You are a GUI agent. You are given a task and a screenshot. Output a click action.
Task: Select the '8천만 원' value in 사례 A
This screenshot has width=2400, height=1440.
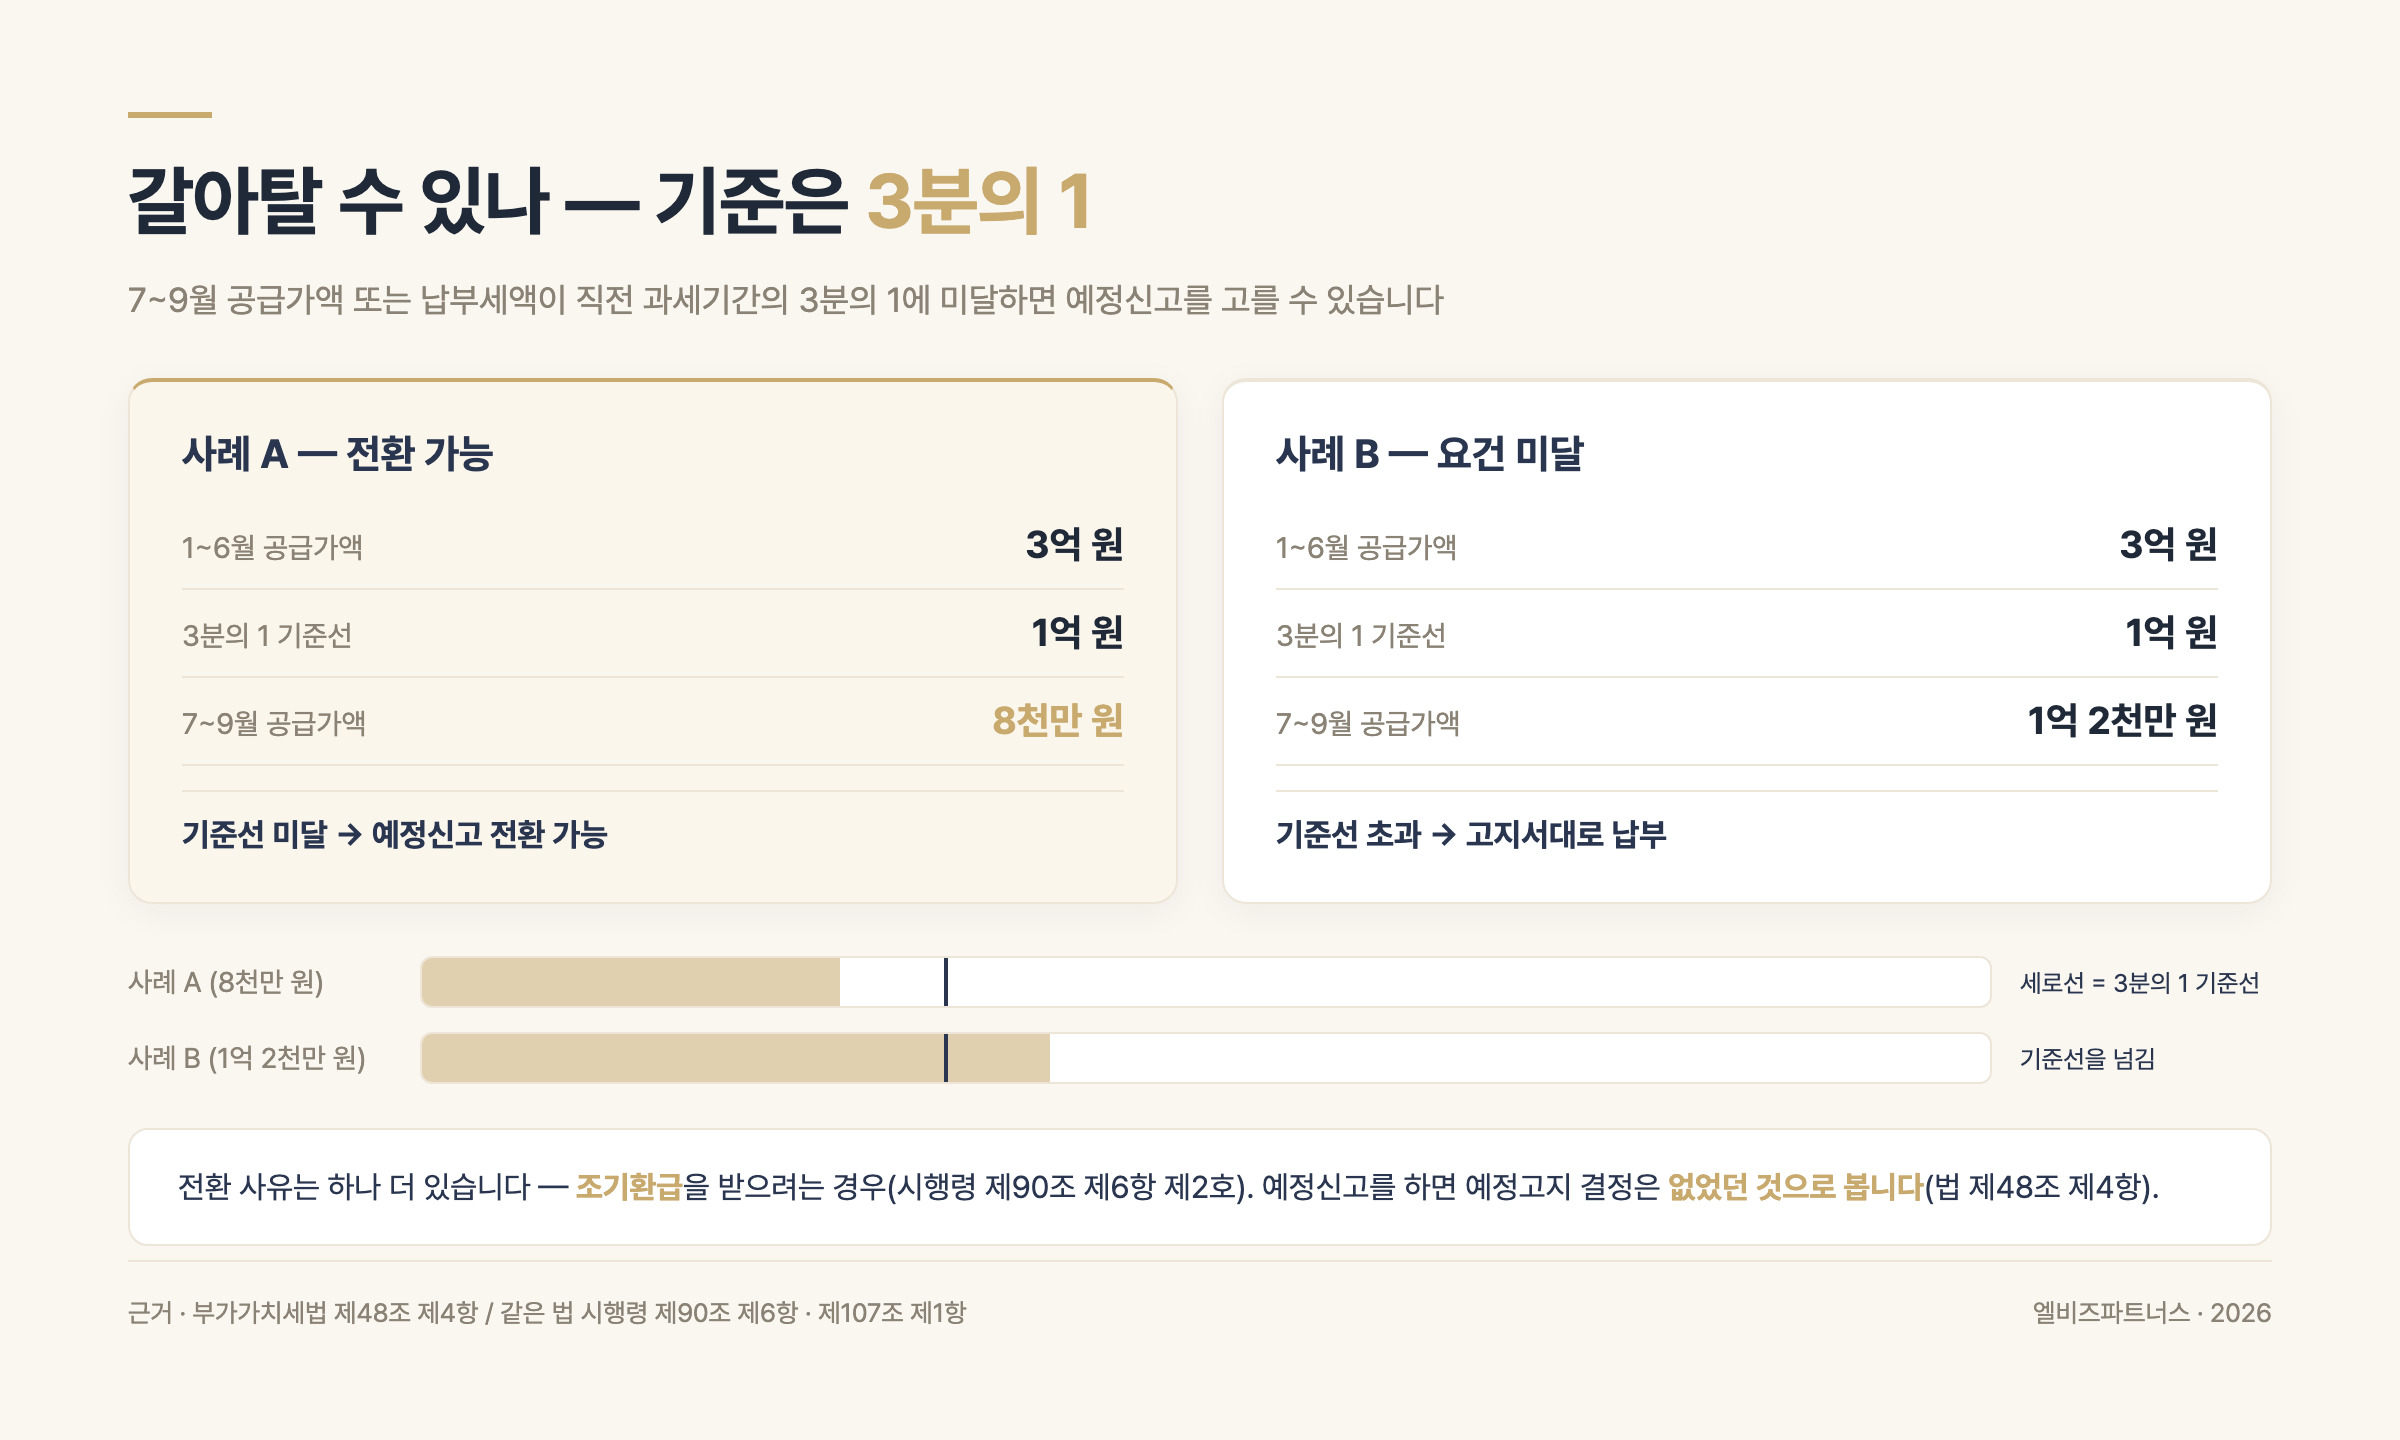click(1058, 720)
